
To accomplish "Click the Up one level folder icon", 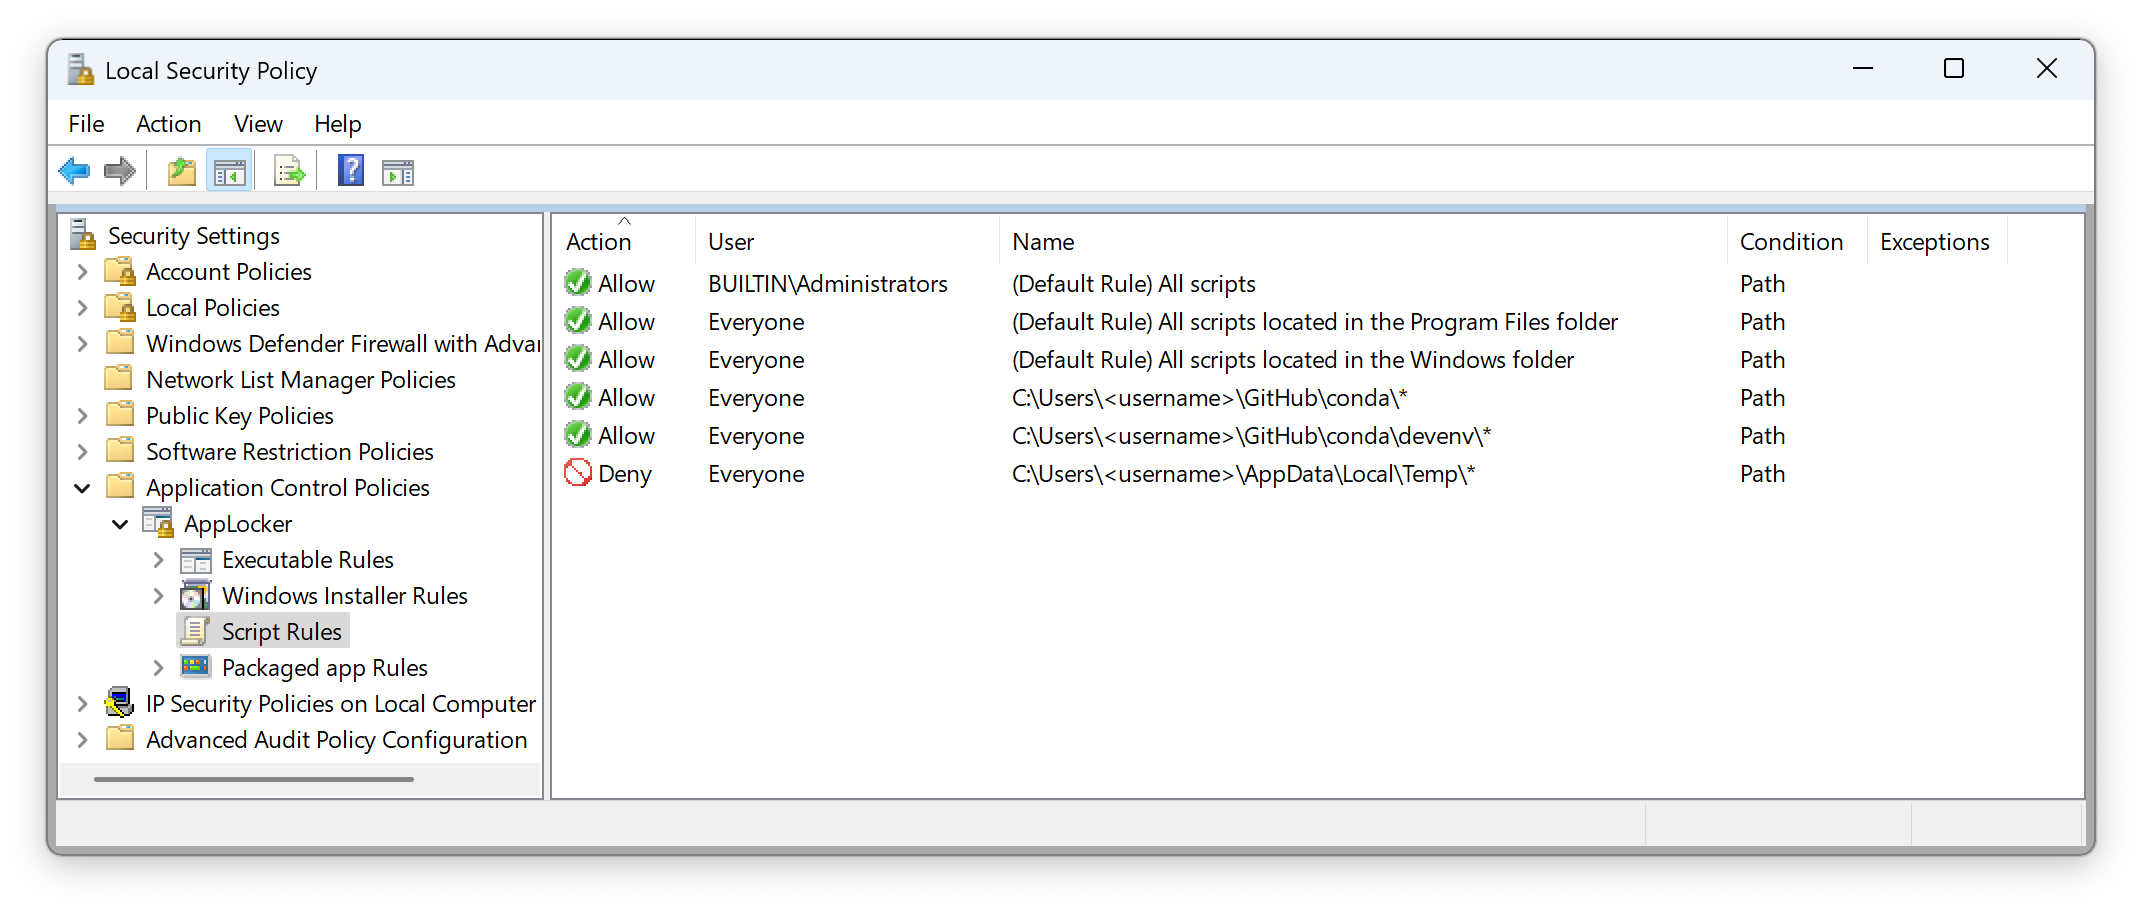I will point(181,172).
